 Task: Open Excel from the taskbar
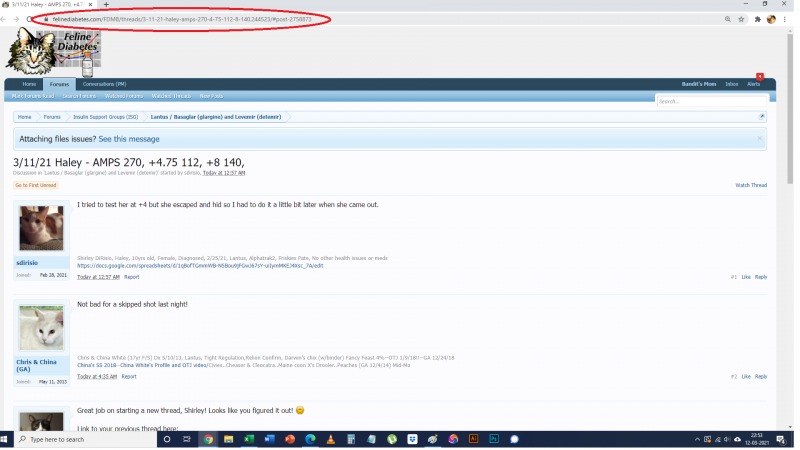[249, 439]
